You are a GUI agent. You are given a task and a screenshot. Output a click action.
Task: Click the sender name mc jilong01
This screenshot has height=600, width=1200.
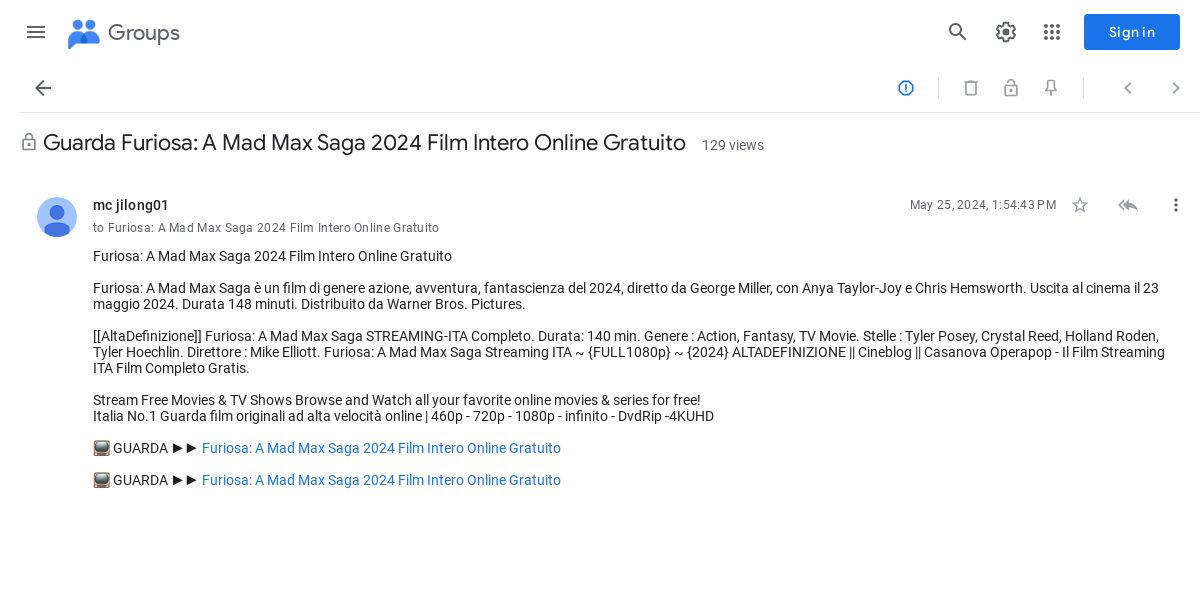pyautogui.click(x=131, y=205)
